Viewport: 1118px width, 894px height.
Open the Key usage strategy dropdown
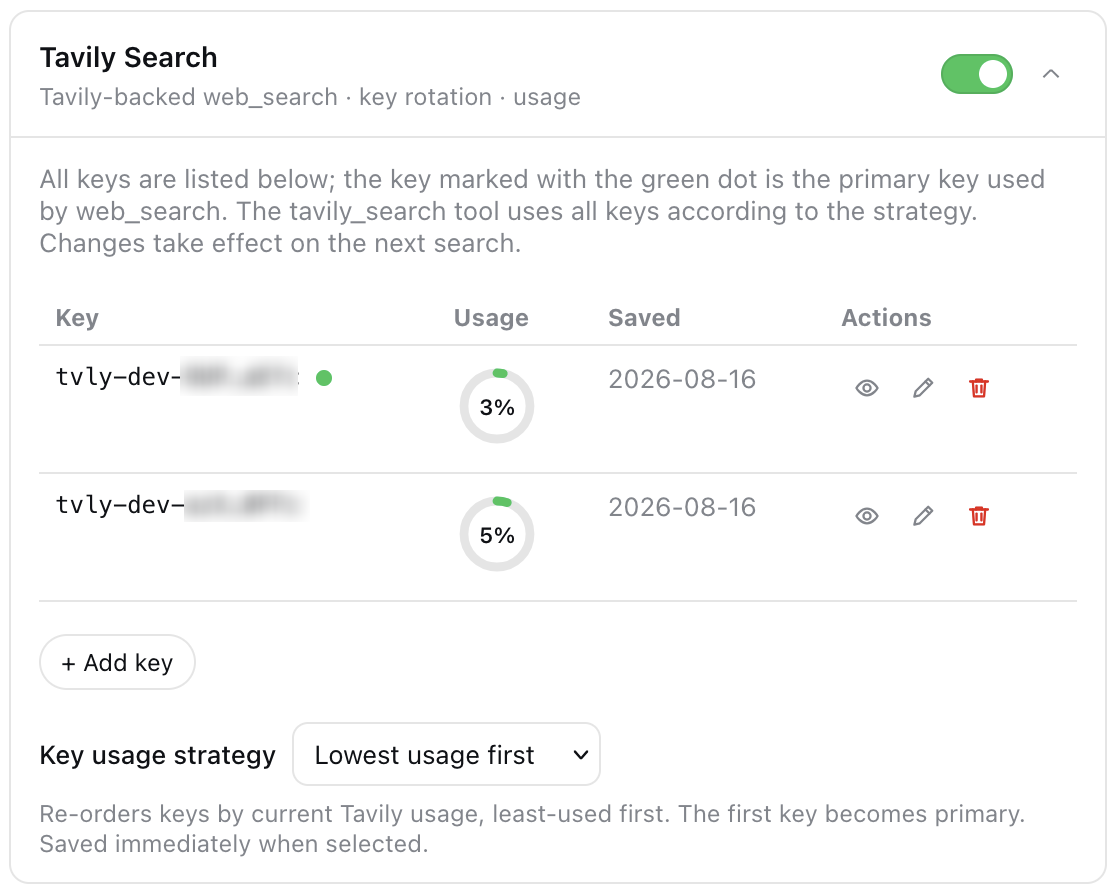click(x=446, y=754)
